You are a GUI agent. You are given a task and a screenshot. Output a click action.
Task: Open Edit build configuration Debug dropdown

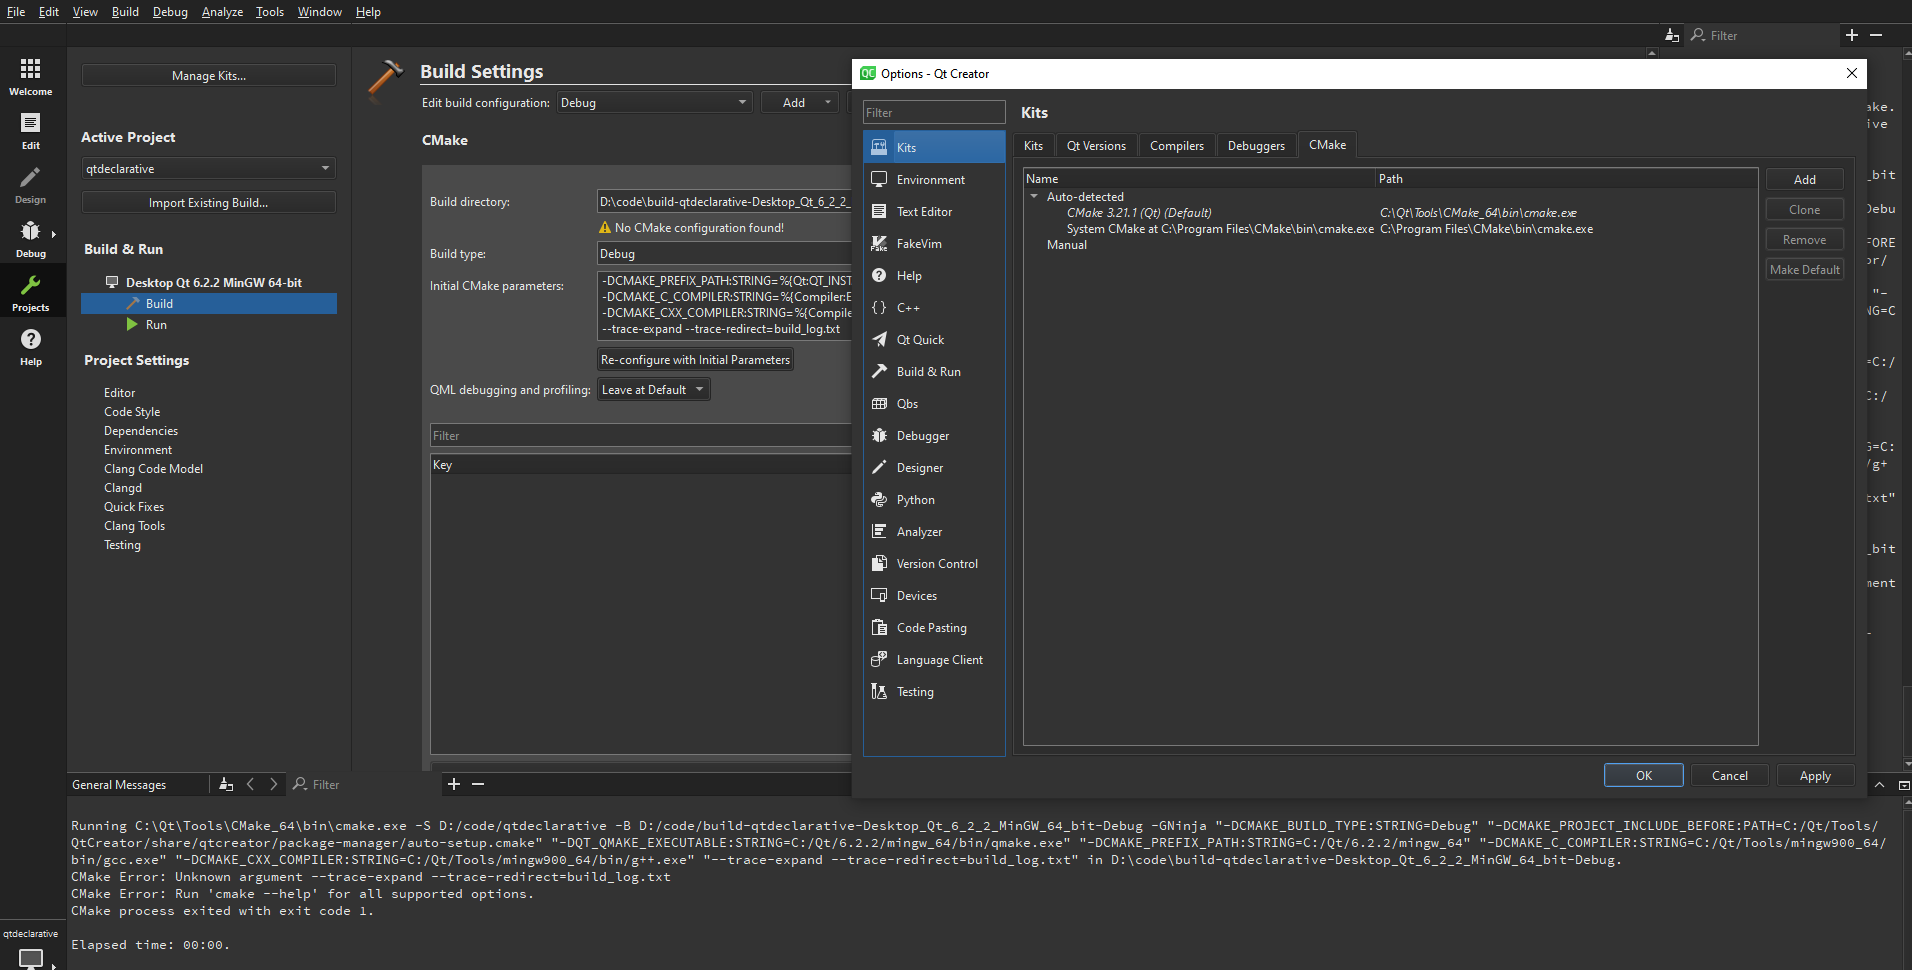point(655,102)
